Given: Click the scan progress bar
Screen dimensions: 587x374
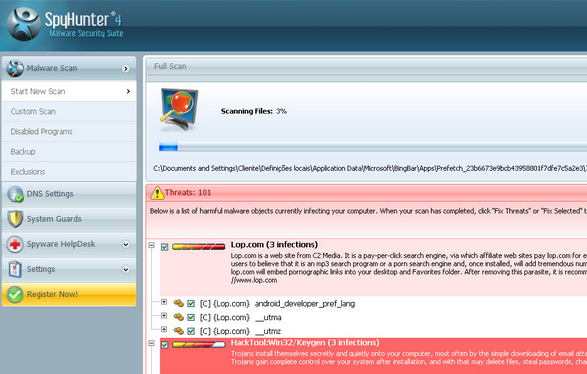Looking at the screenshot, I should [x=373, y=147].
